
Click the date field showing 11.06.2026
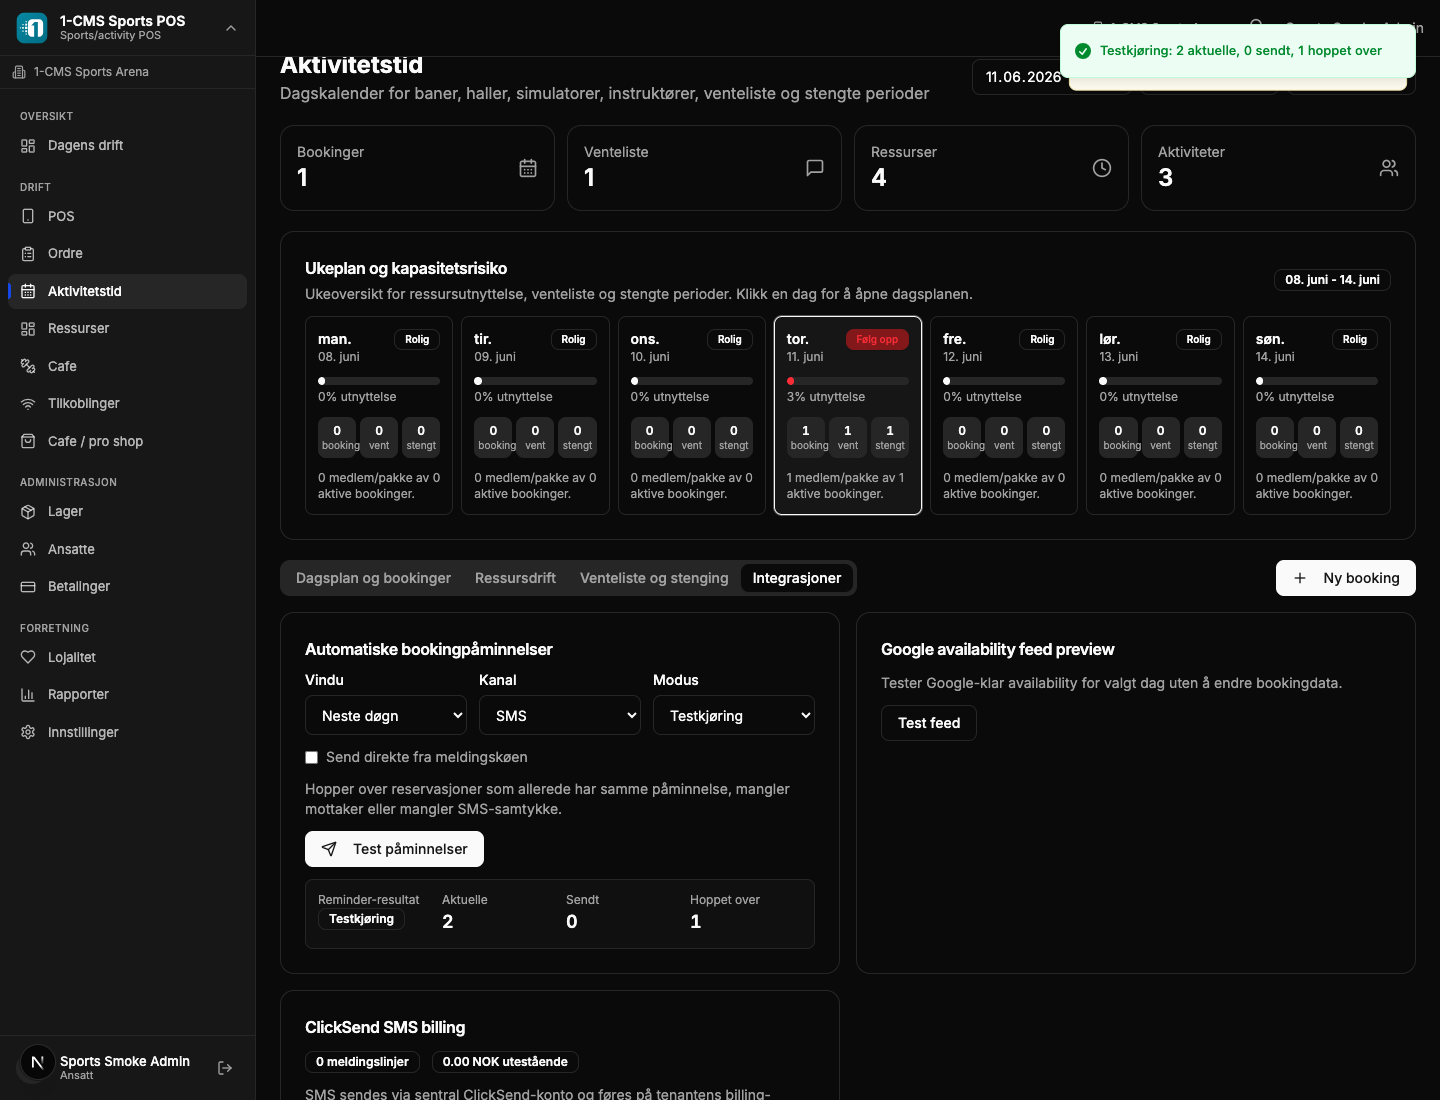pyautogui.click(x=1023, y=77)
